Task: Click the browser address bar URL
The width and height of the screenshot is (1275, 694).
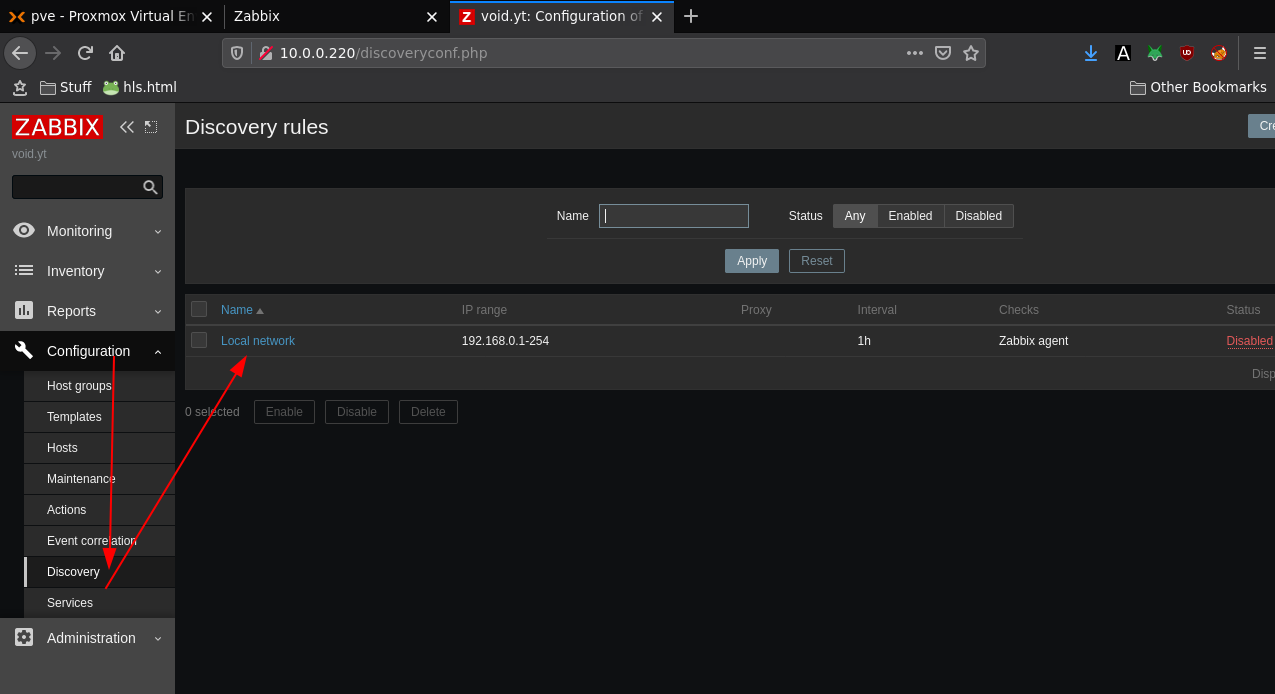Action: coord(383,53)
